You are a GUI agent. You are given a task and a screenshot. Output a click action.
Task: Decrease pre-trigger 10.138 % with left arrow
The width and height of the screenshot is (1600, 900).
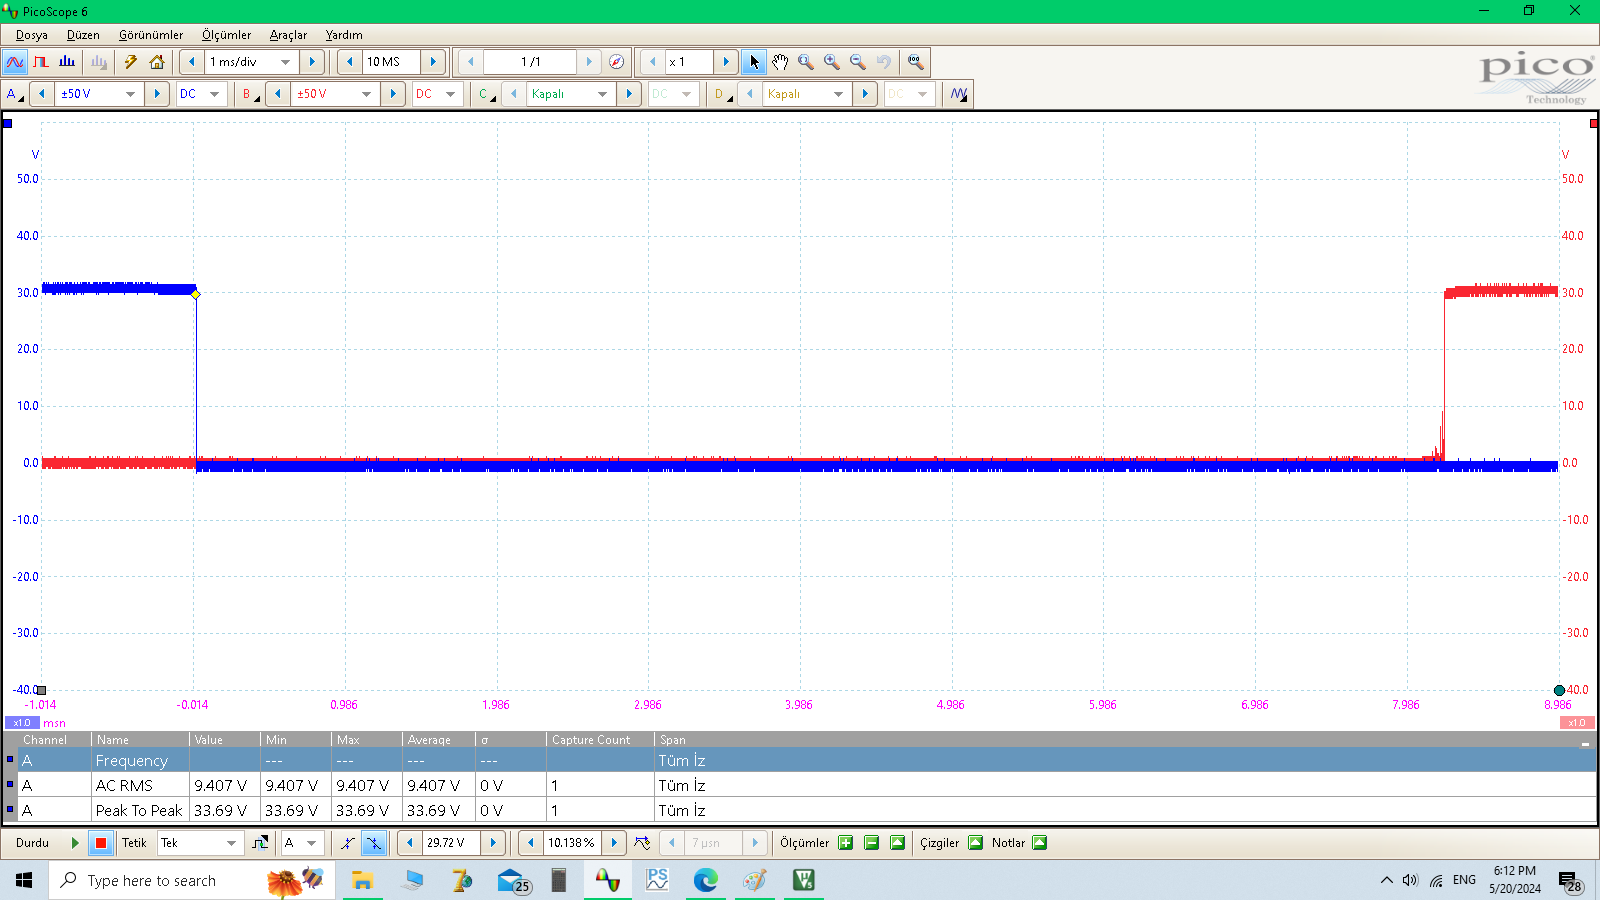[x=531, y=843]
